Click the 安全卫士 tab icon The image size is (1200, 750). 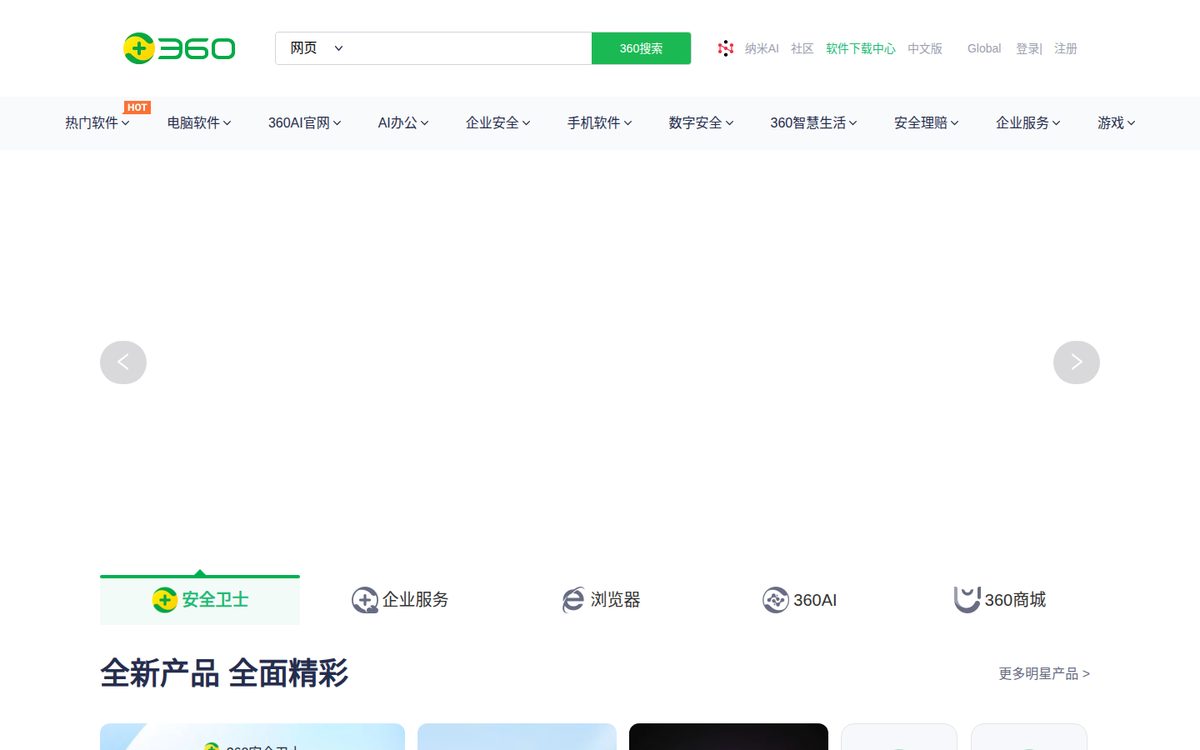tap(165, 600)
